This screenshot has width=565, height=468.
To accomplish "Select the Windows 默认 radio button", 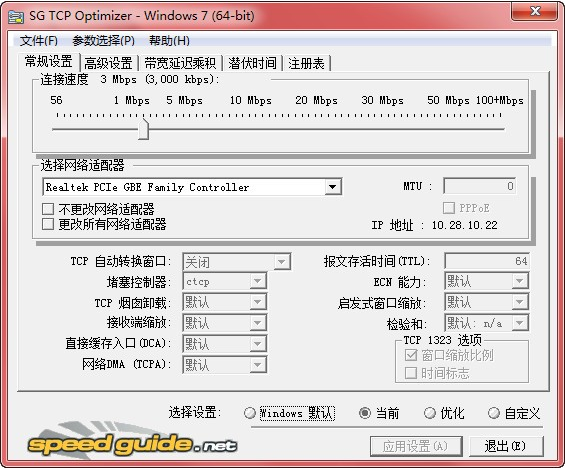I will pos(249,413).
